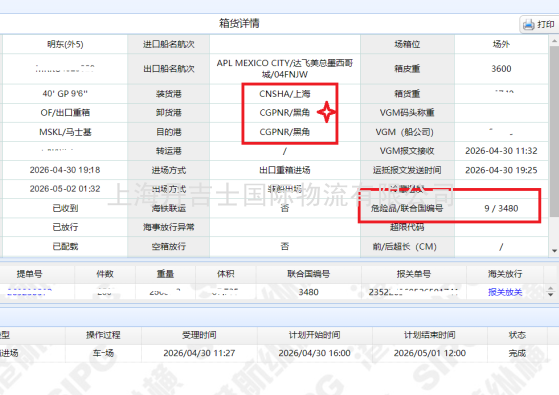The width and height of the screenshot is (559, 395).
Task: Click the details panel scrollbar down arrow
Action: click(x=554, y=251)
